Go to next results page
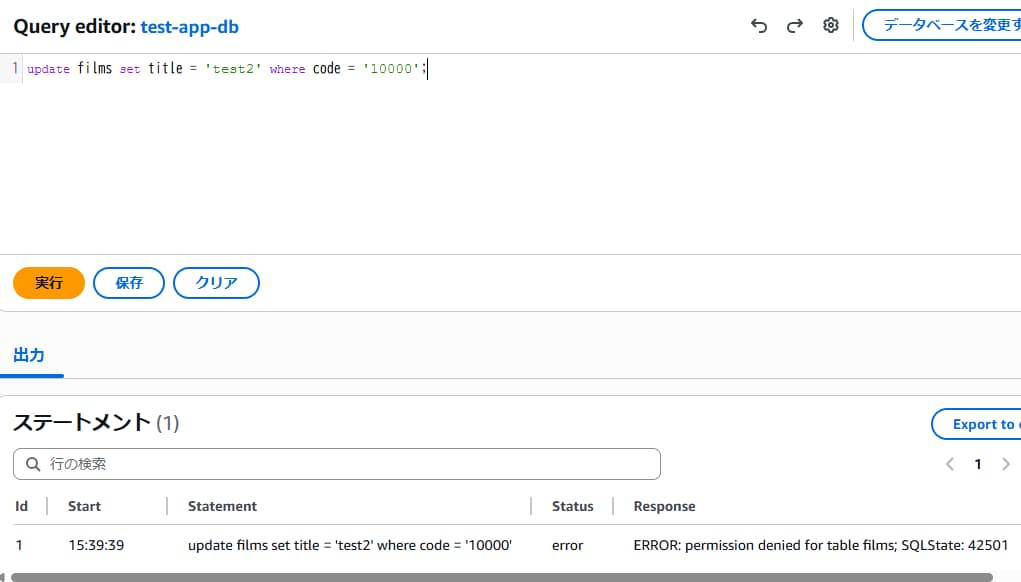 (1006, 464)
